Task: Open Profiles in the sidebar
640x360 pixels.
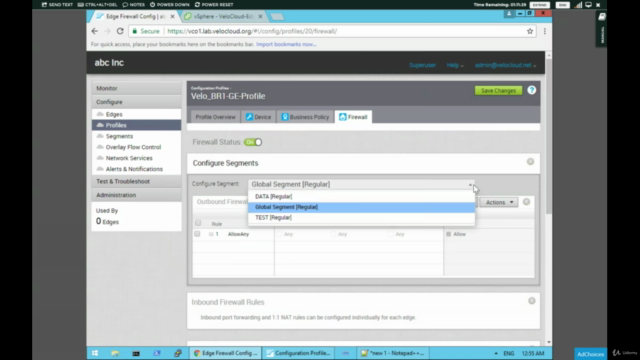Action: (136, 125)
